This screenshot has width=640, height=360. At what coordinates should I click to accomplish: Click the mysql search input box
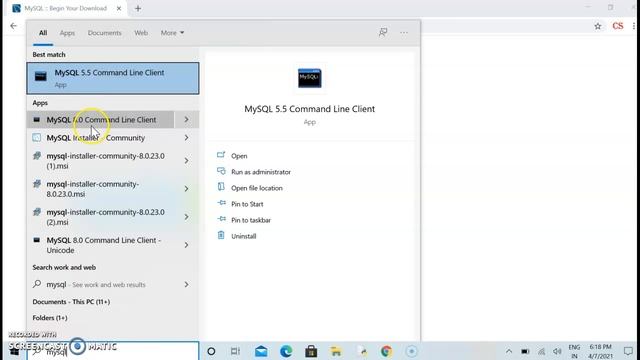[113, 351]
